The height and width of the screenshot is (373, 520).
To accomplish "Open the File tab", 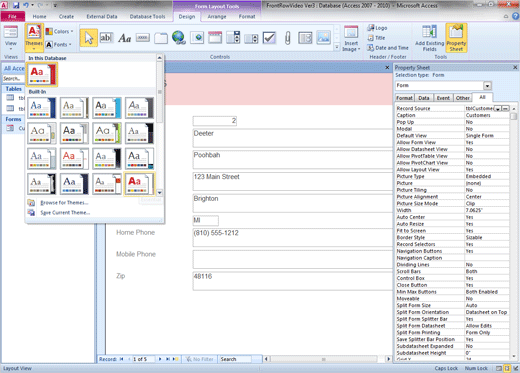I will pyautogui.click(x=13, y=16).
